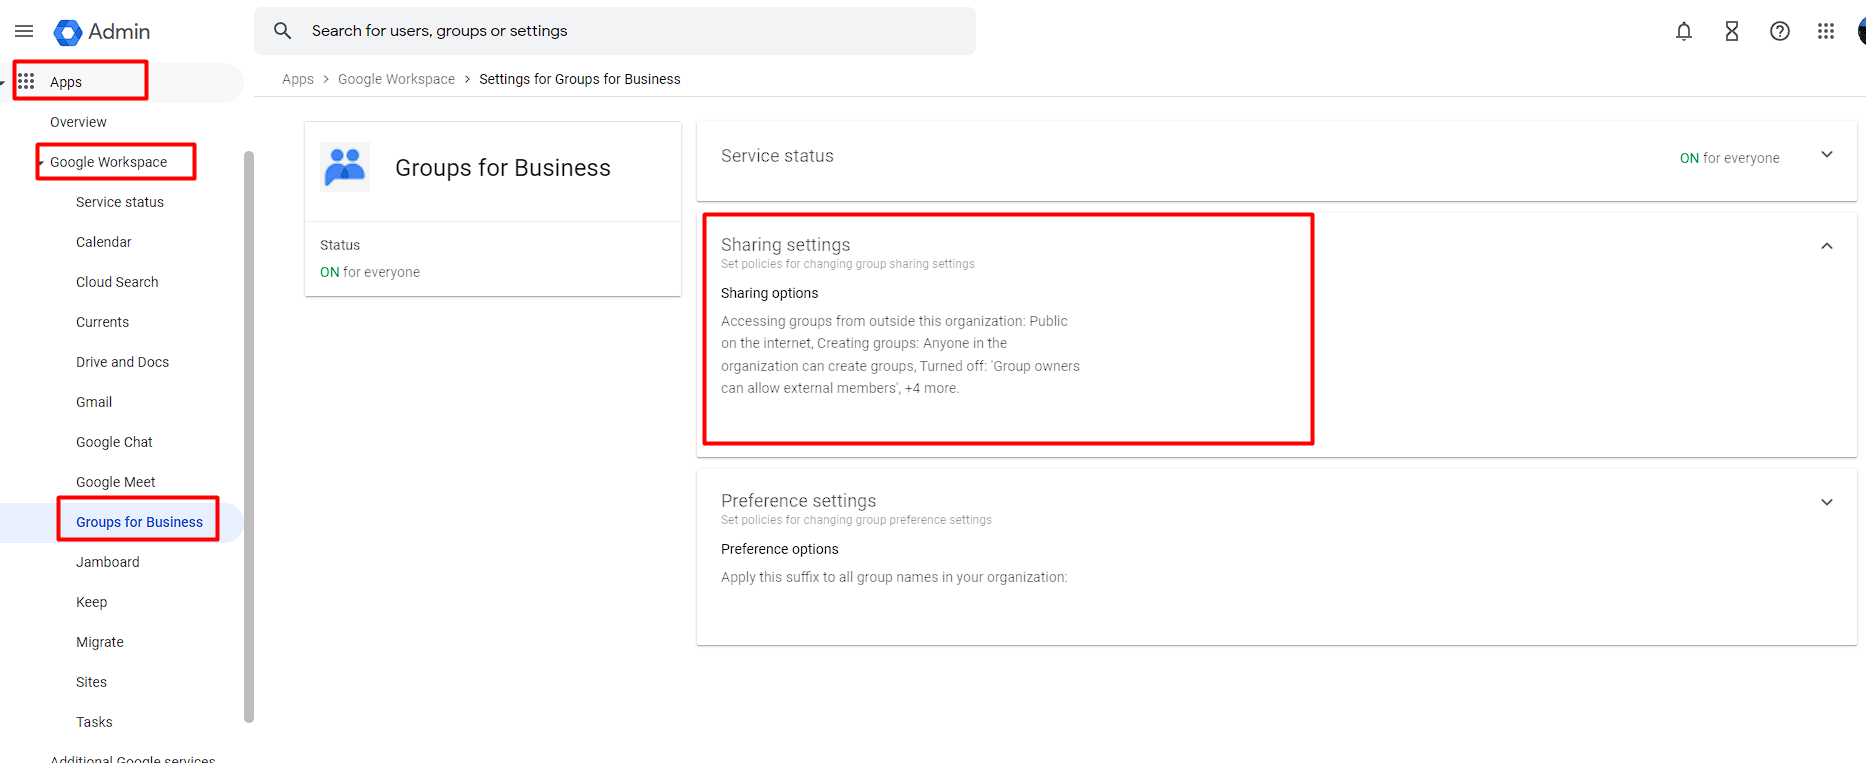Click the Service status heading

(x=777, y=156)
